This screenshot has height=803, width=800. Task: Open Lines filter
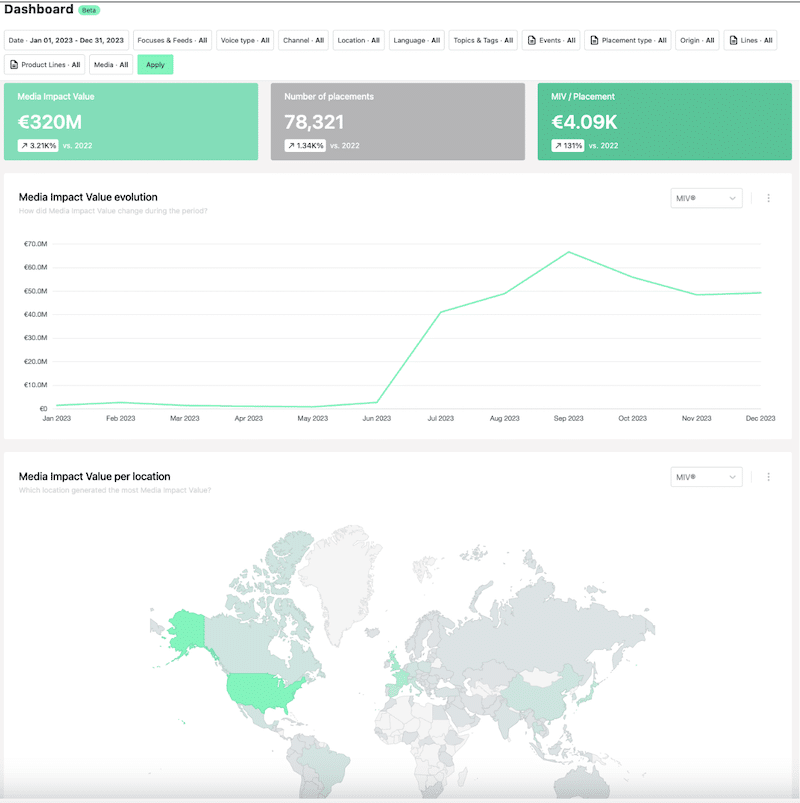(750, 40)
